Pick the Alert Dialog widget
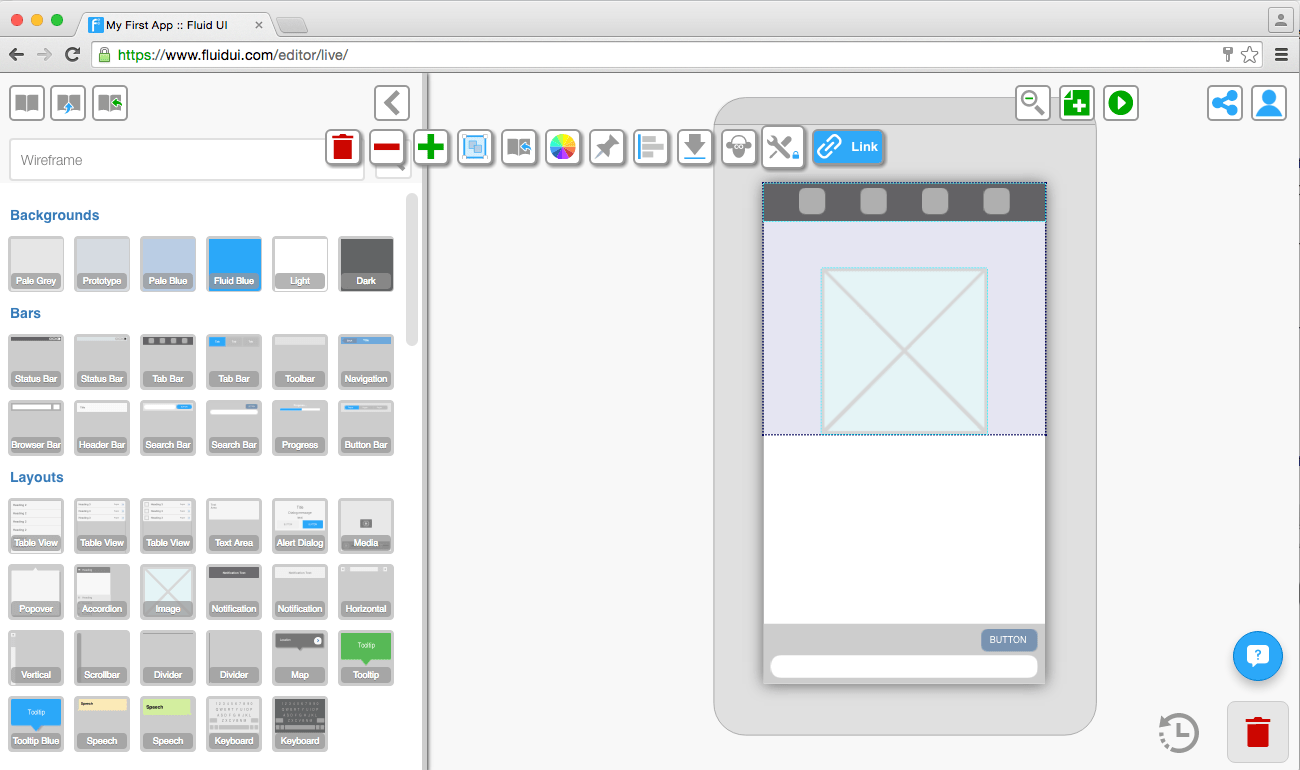This screenshot has height=770, width=1300. tap(300, 526)
